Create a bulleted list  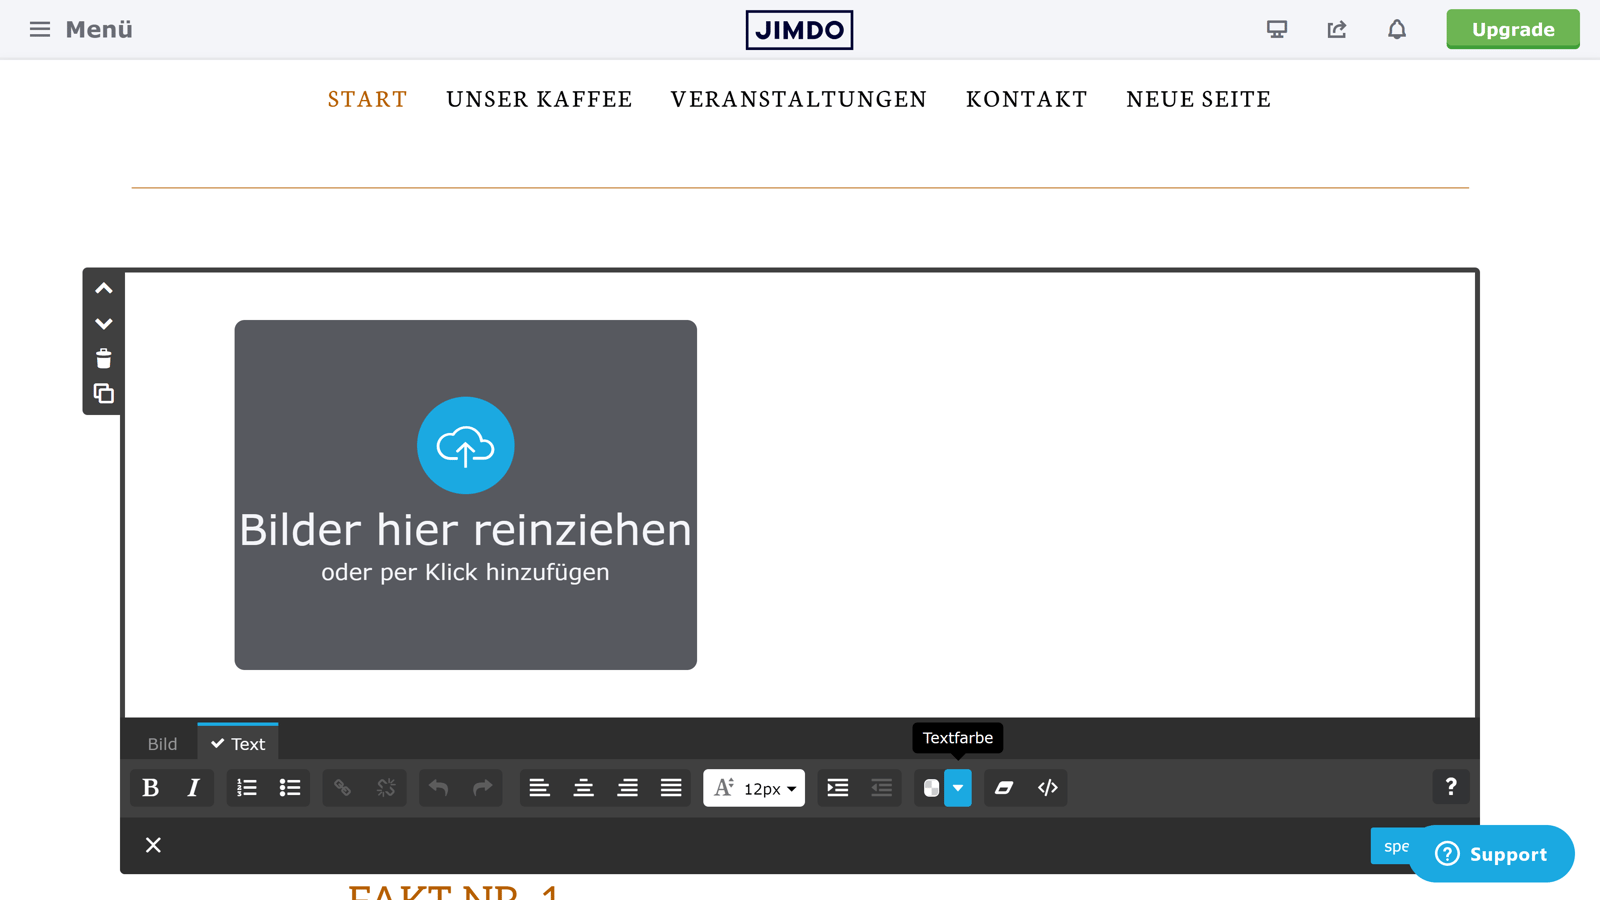click(x=290, y=788)
